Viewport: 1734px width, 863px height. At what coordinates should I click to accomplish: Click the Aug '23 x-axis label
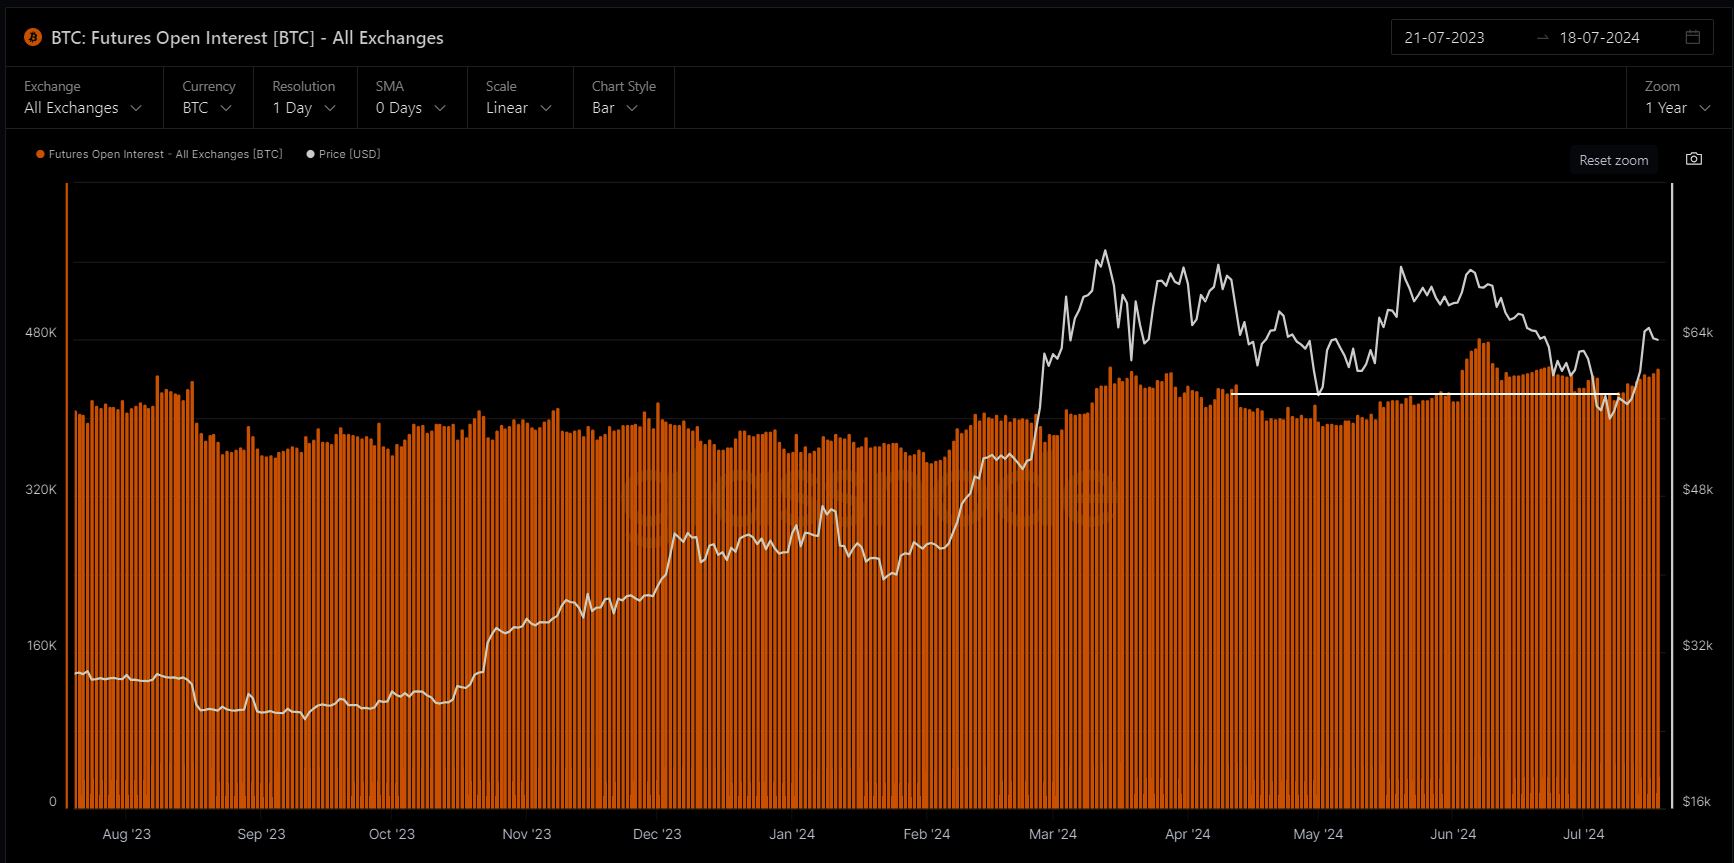[127, 834]
